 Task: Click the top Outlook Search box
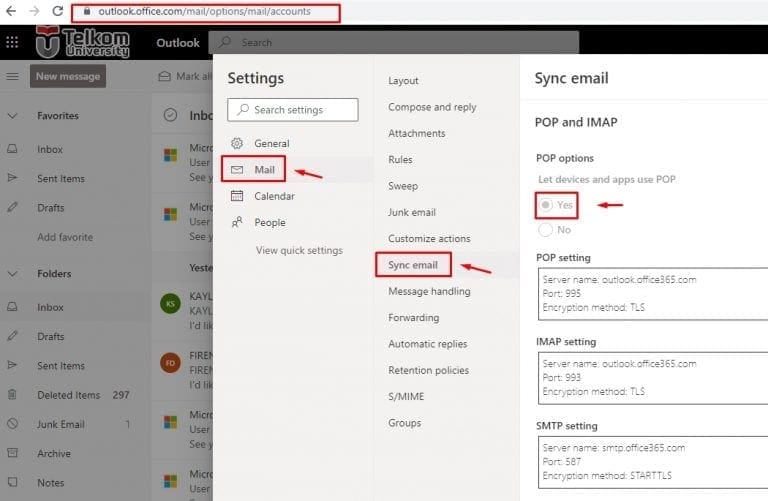point(394,43)
